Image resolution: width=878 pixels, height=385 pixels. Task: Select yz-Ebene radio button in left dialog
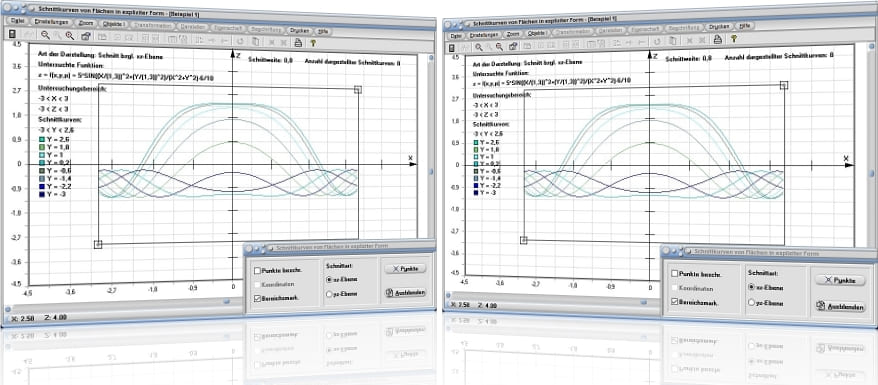pyautogui.click(x=329, y=294)
